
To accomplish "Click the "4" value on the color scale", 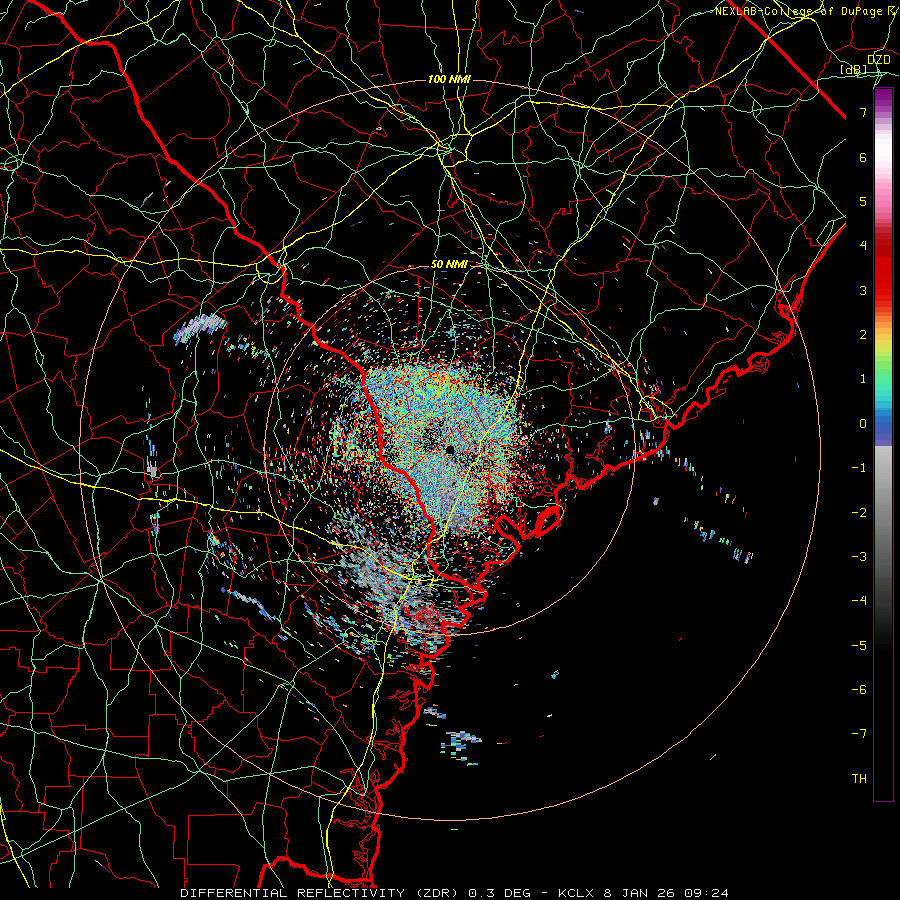I will click(x=863, y=246).
